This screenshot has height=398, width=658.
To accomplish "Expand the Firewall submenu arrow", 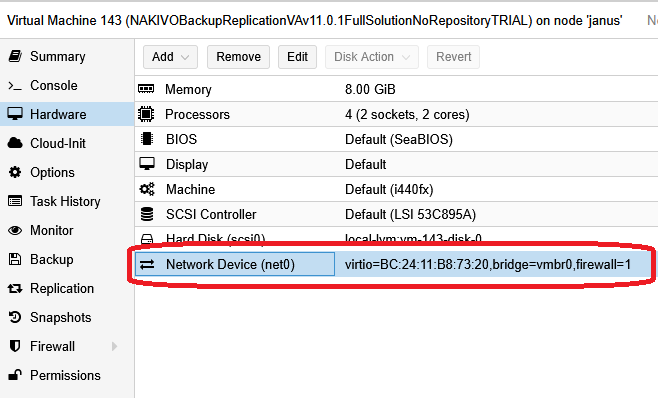I will (x=114, y=346).
